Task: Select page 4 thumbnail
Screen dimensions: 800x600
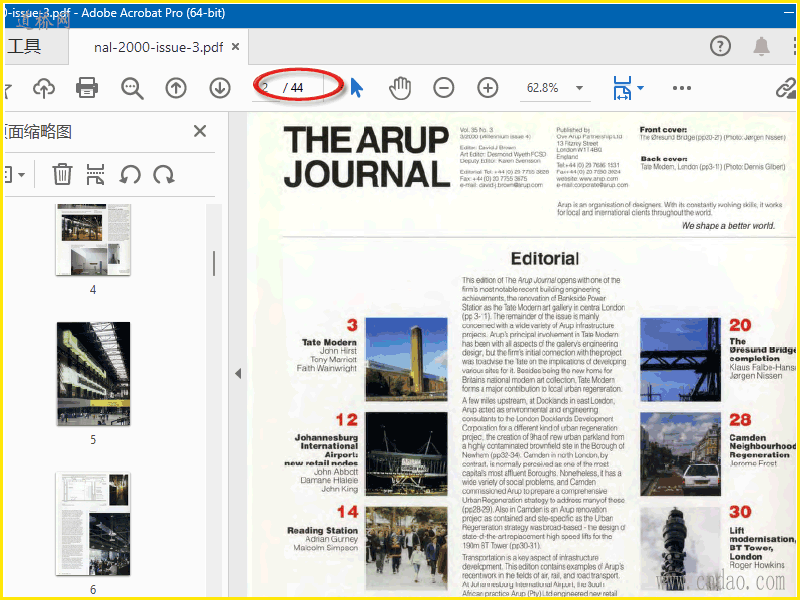Action: point(93,240)
